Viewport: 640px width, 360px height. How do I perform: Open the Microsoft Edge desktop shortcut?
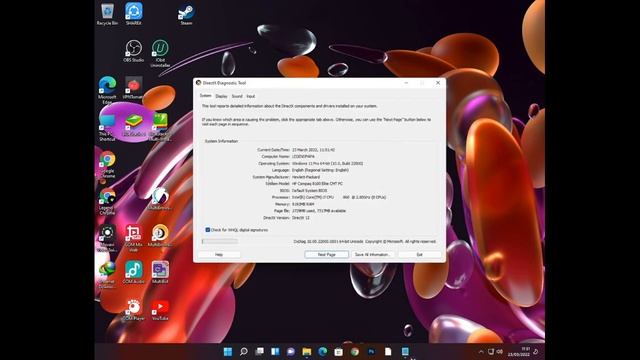click(x=107, y=90)
